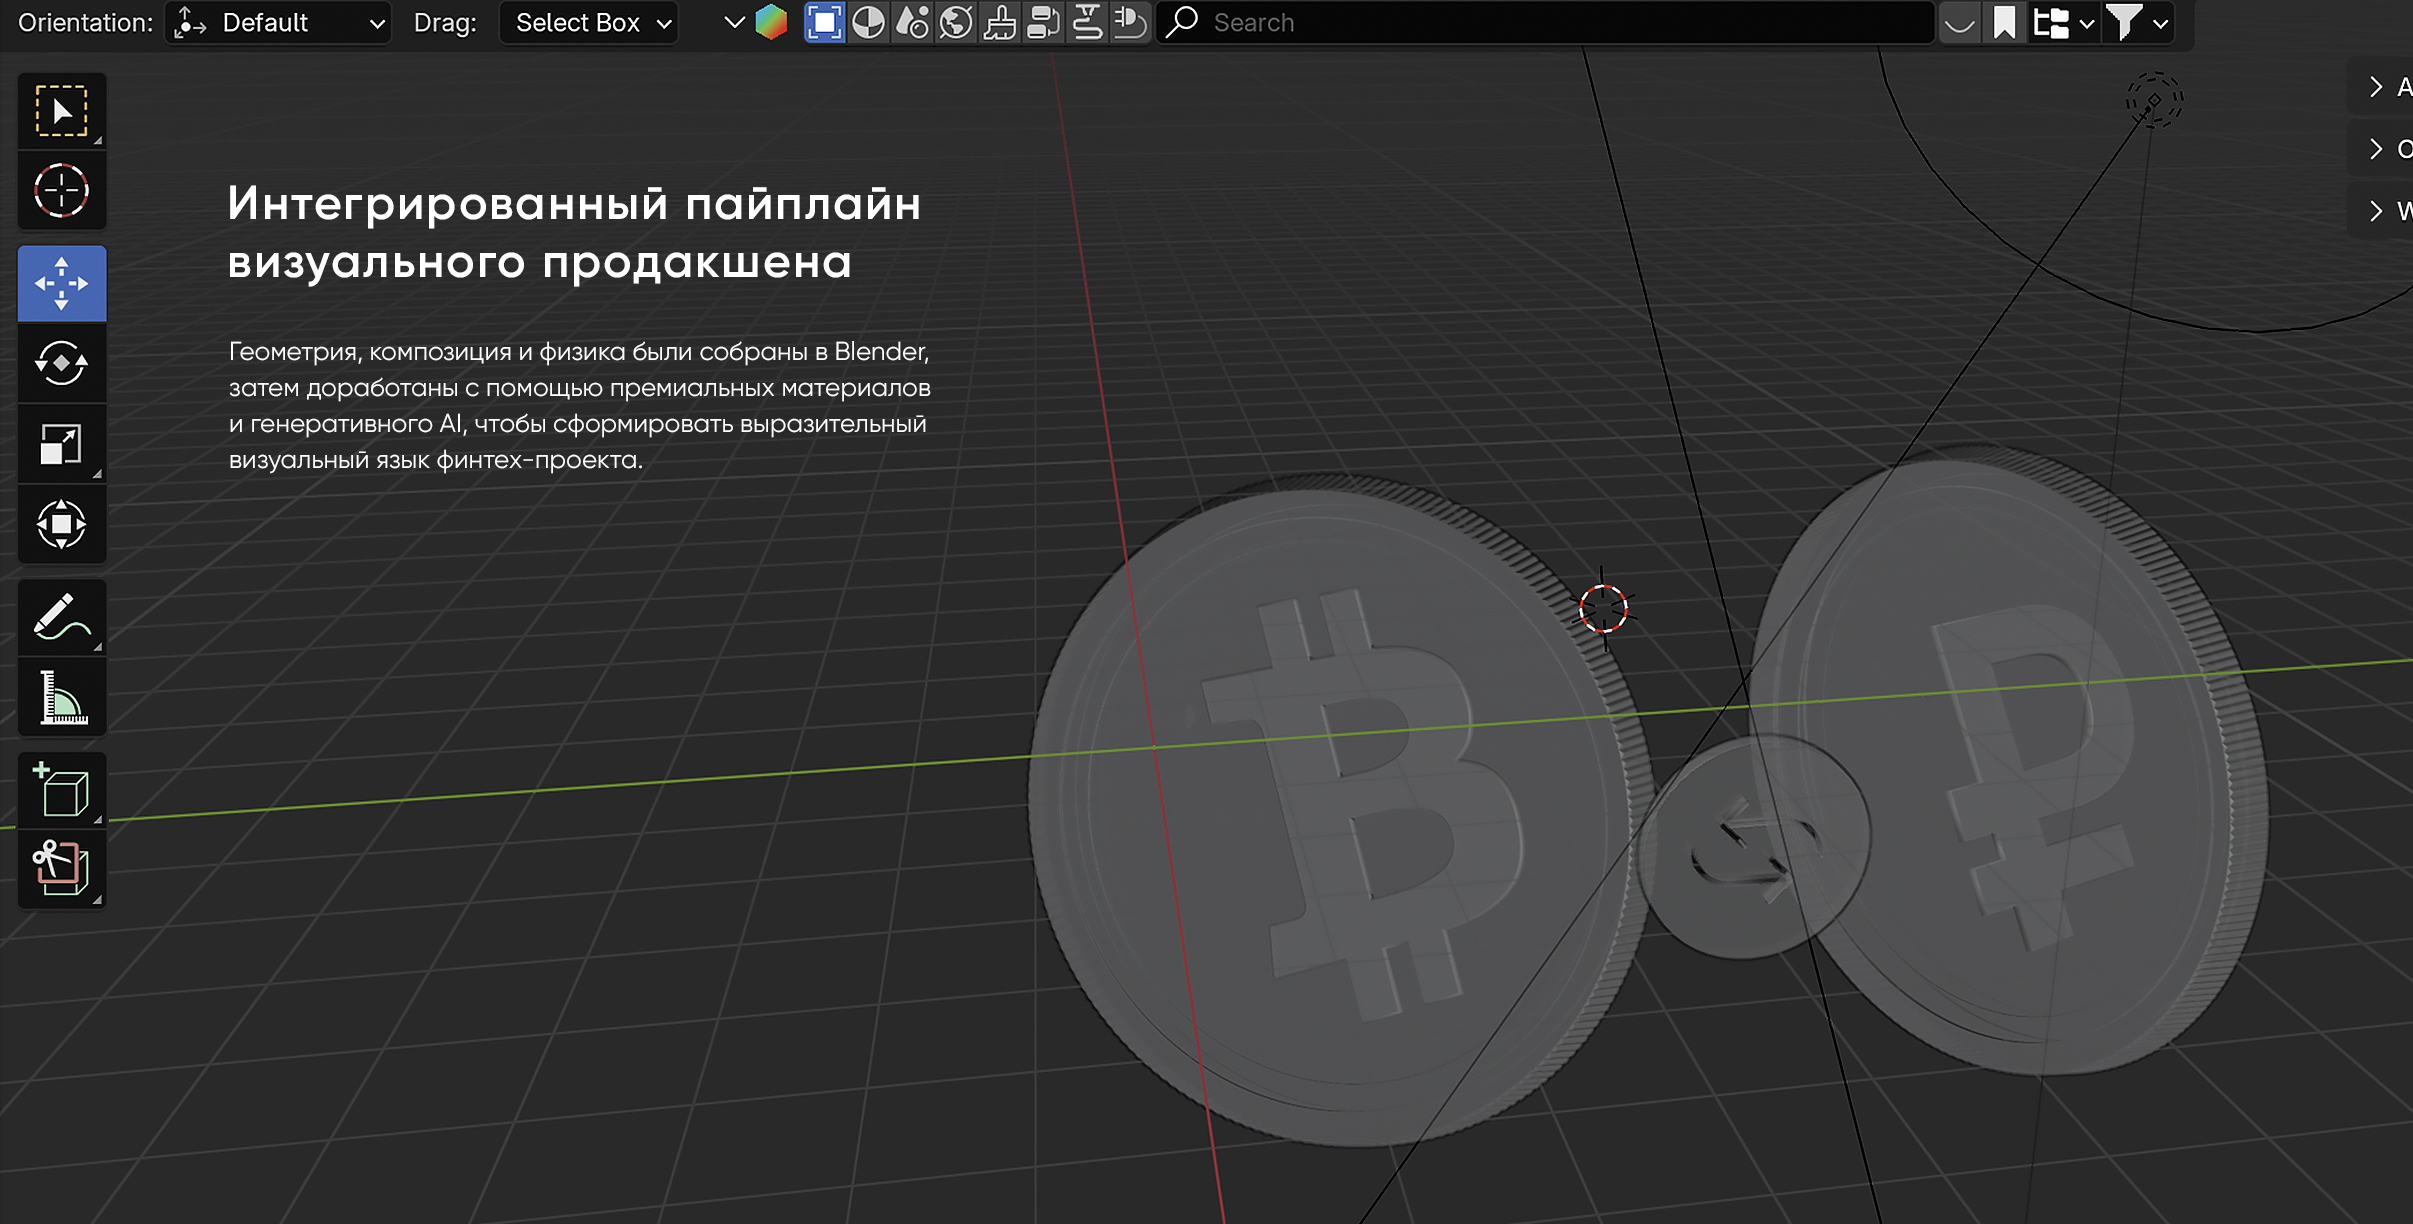Toggle the half-filled circle filter button
2413x1224 pixels.
868,22
